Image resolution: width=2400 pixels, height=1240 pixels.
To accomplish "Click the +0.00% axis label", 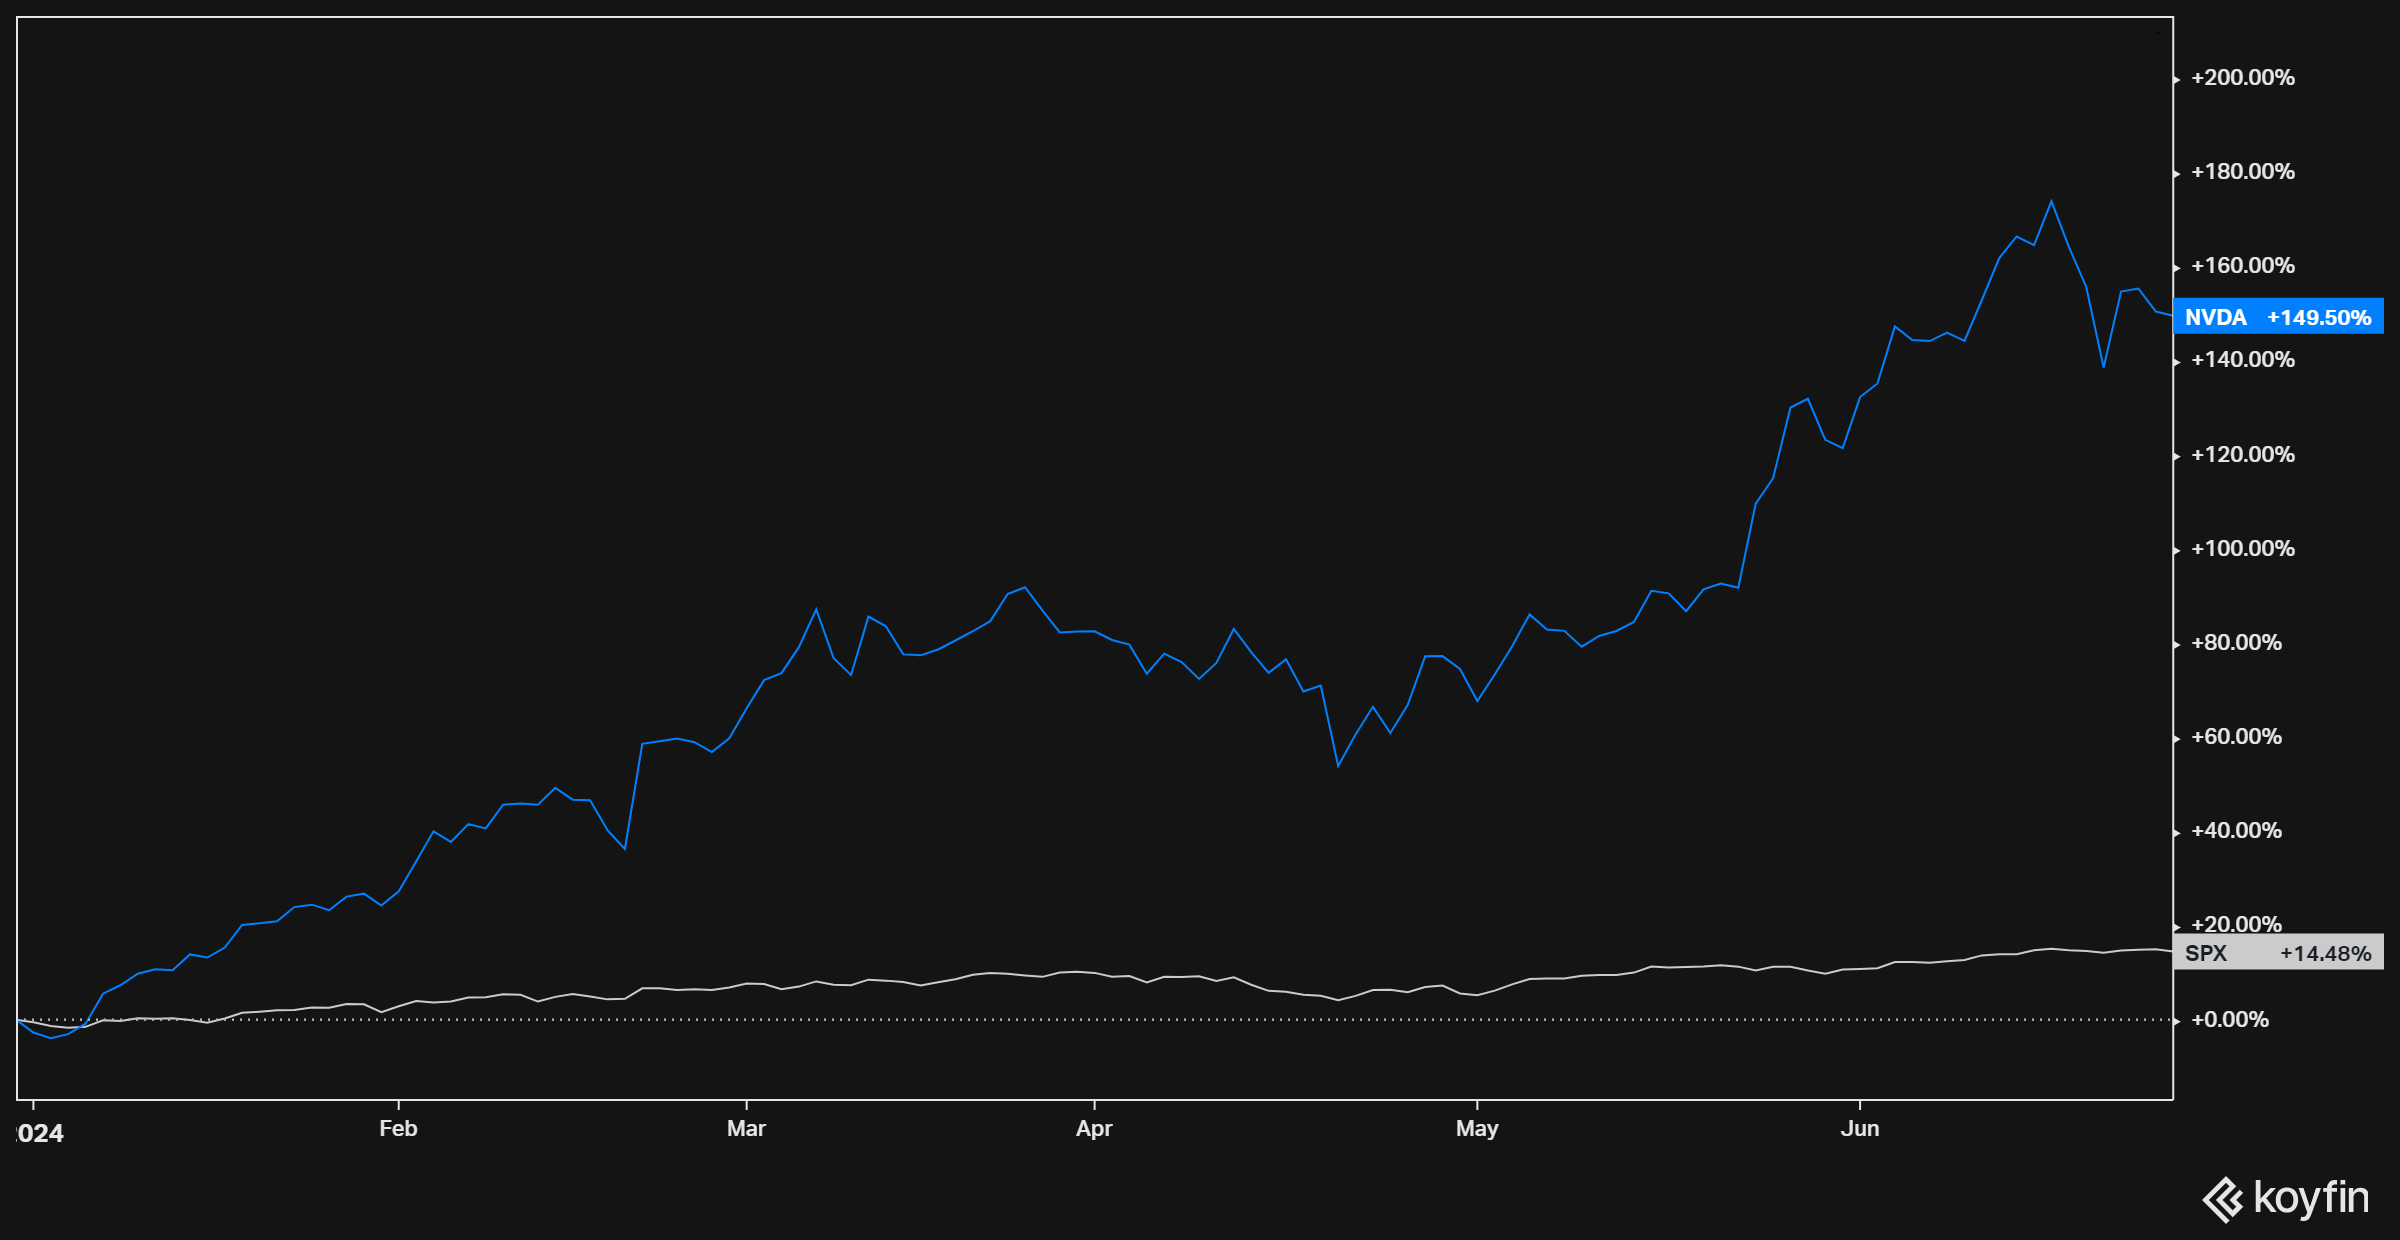I will coord(2229,1020).
